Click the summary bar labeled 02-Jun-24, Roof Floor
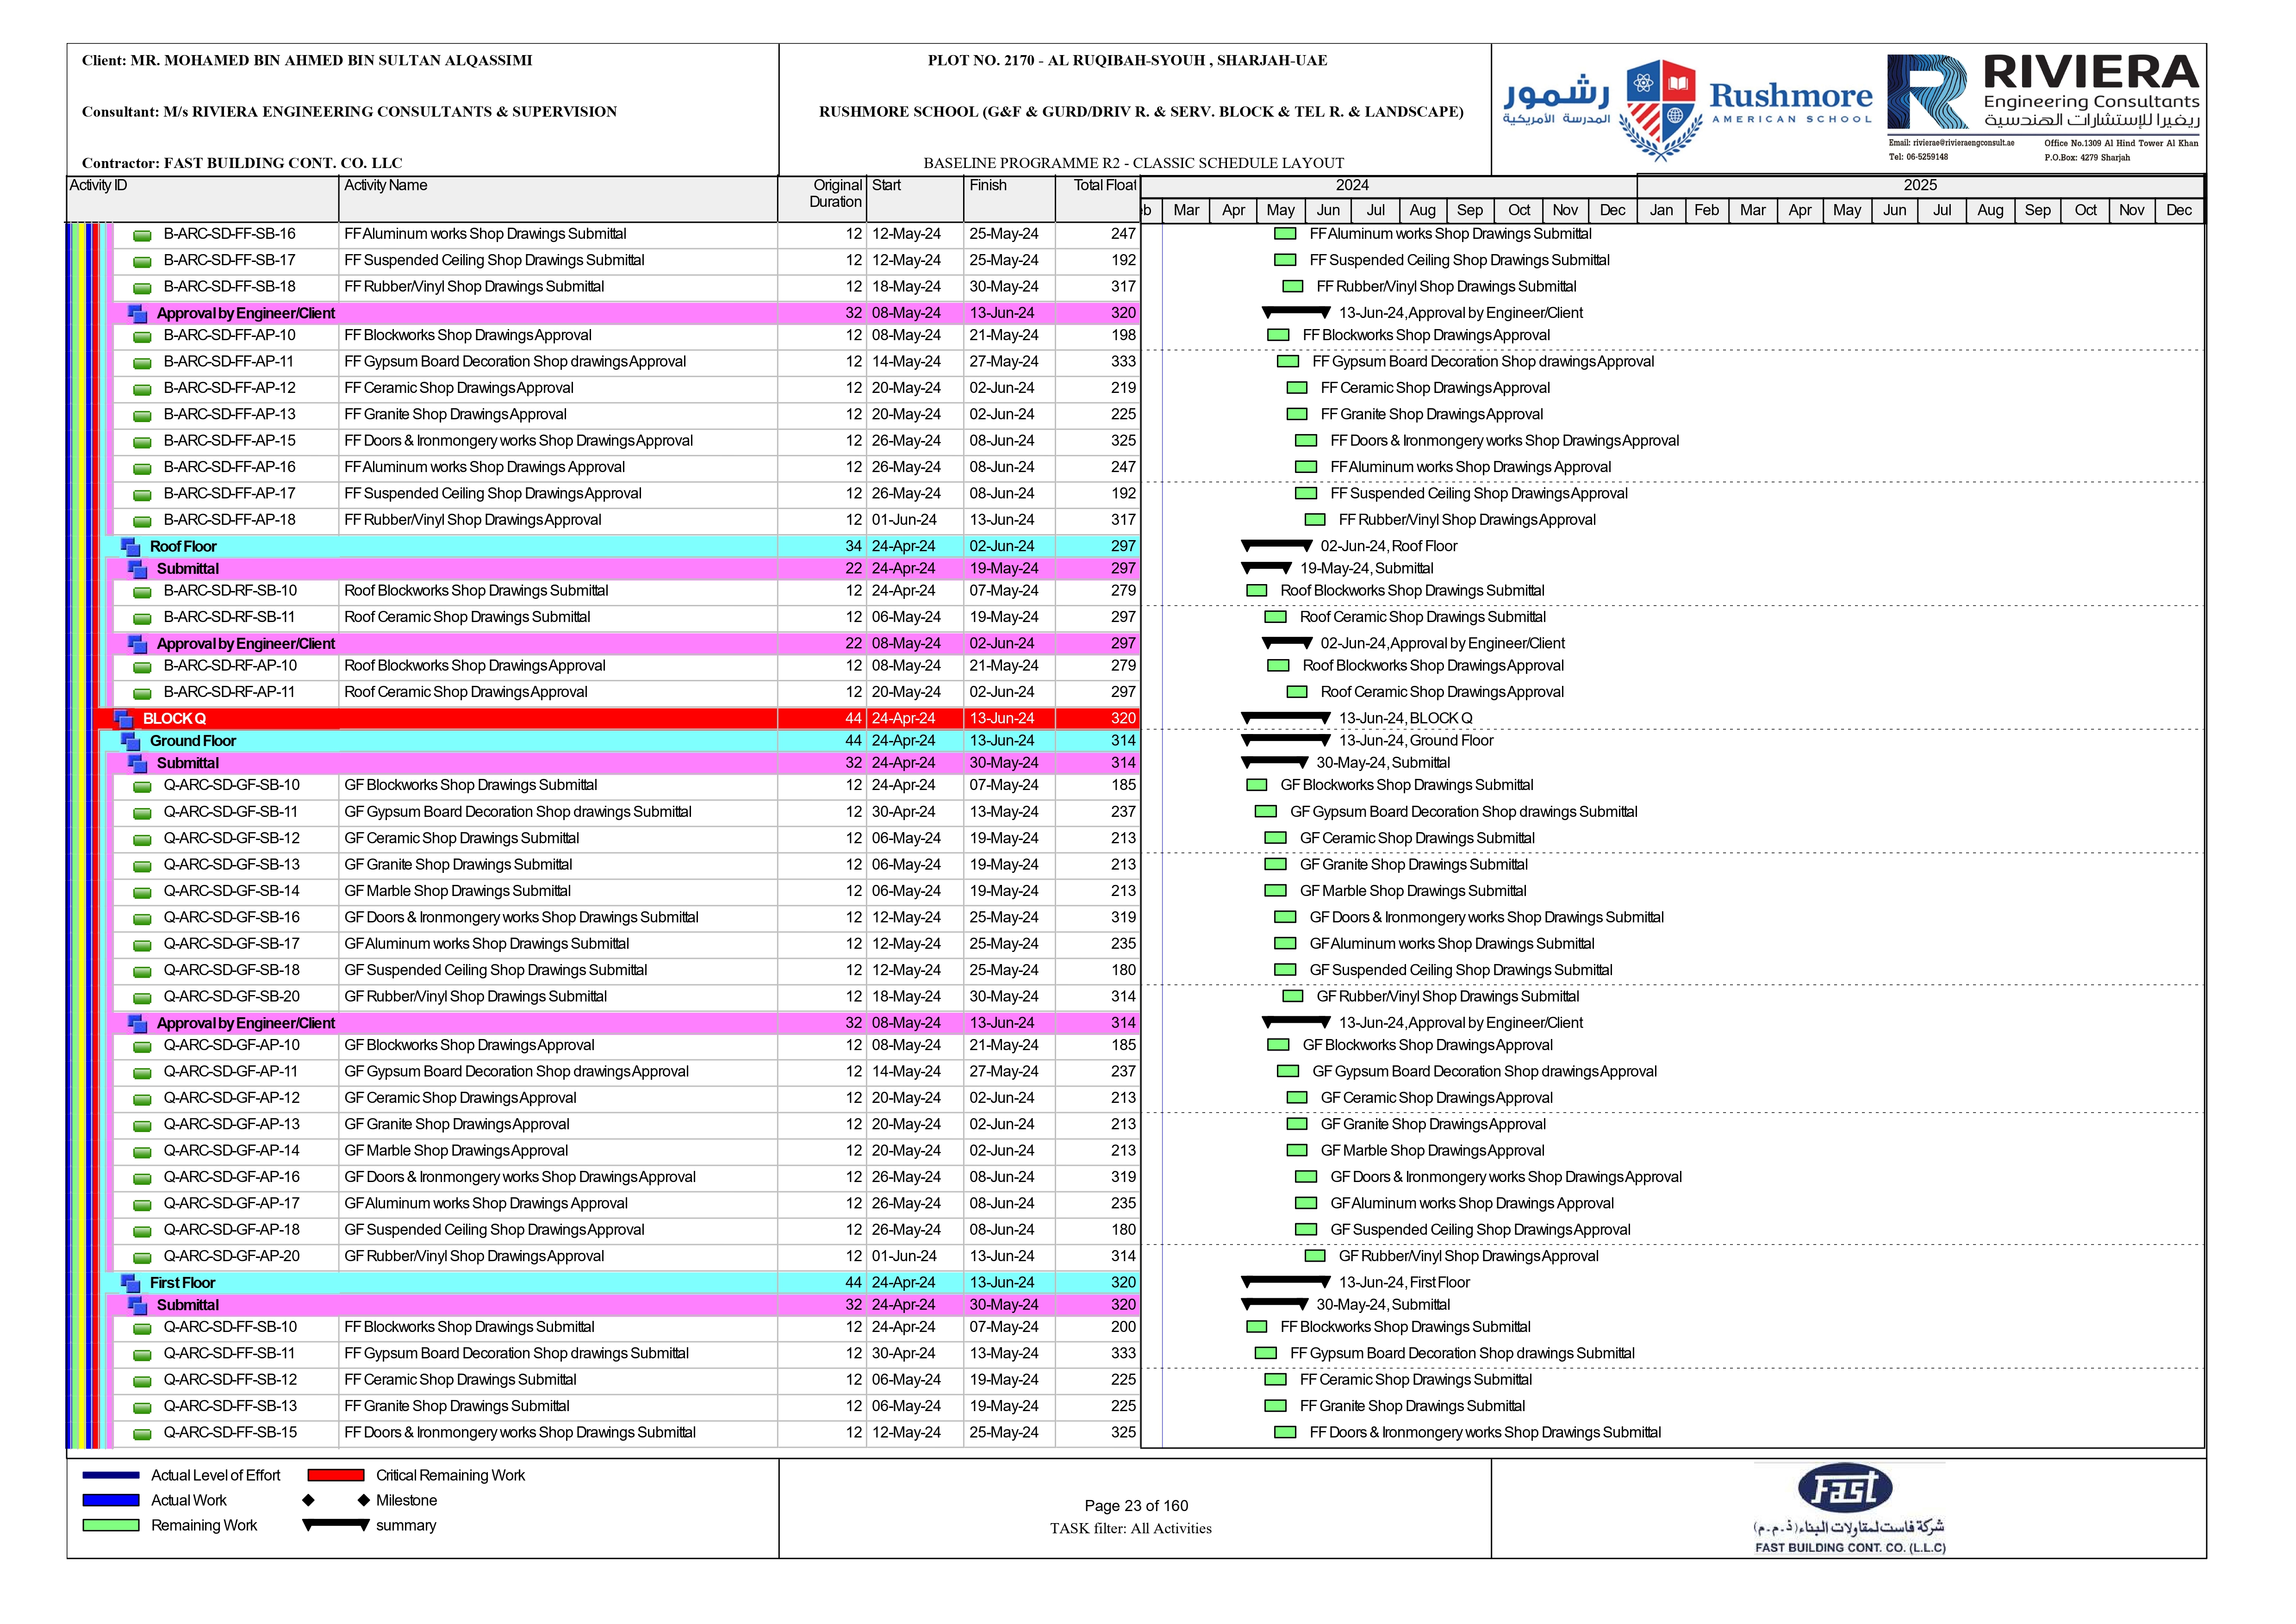This screenshot has width=2296, height=1624. pyautogui.click(x=1277, y=545)
